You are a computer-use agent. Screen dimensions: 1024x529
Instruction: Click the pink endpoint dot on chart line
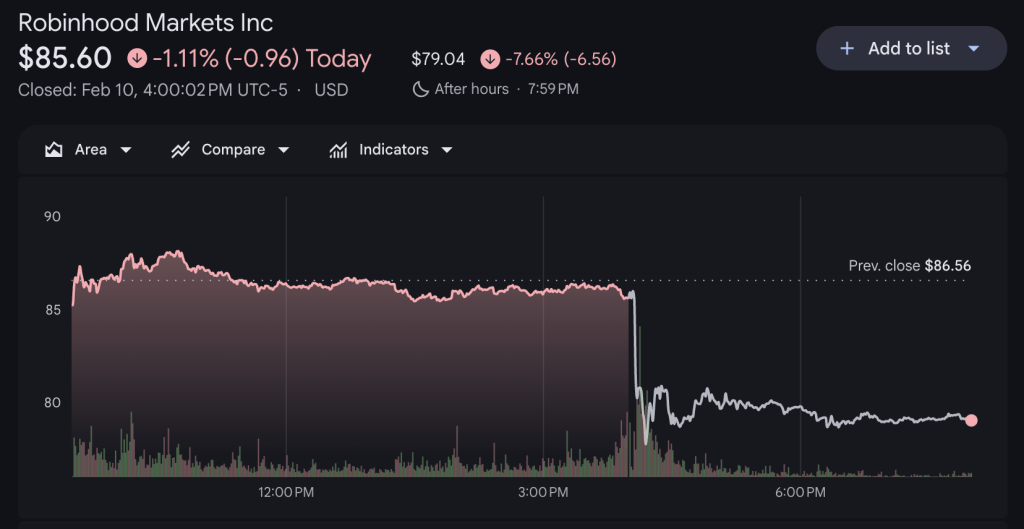coord(971,421)
